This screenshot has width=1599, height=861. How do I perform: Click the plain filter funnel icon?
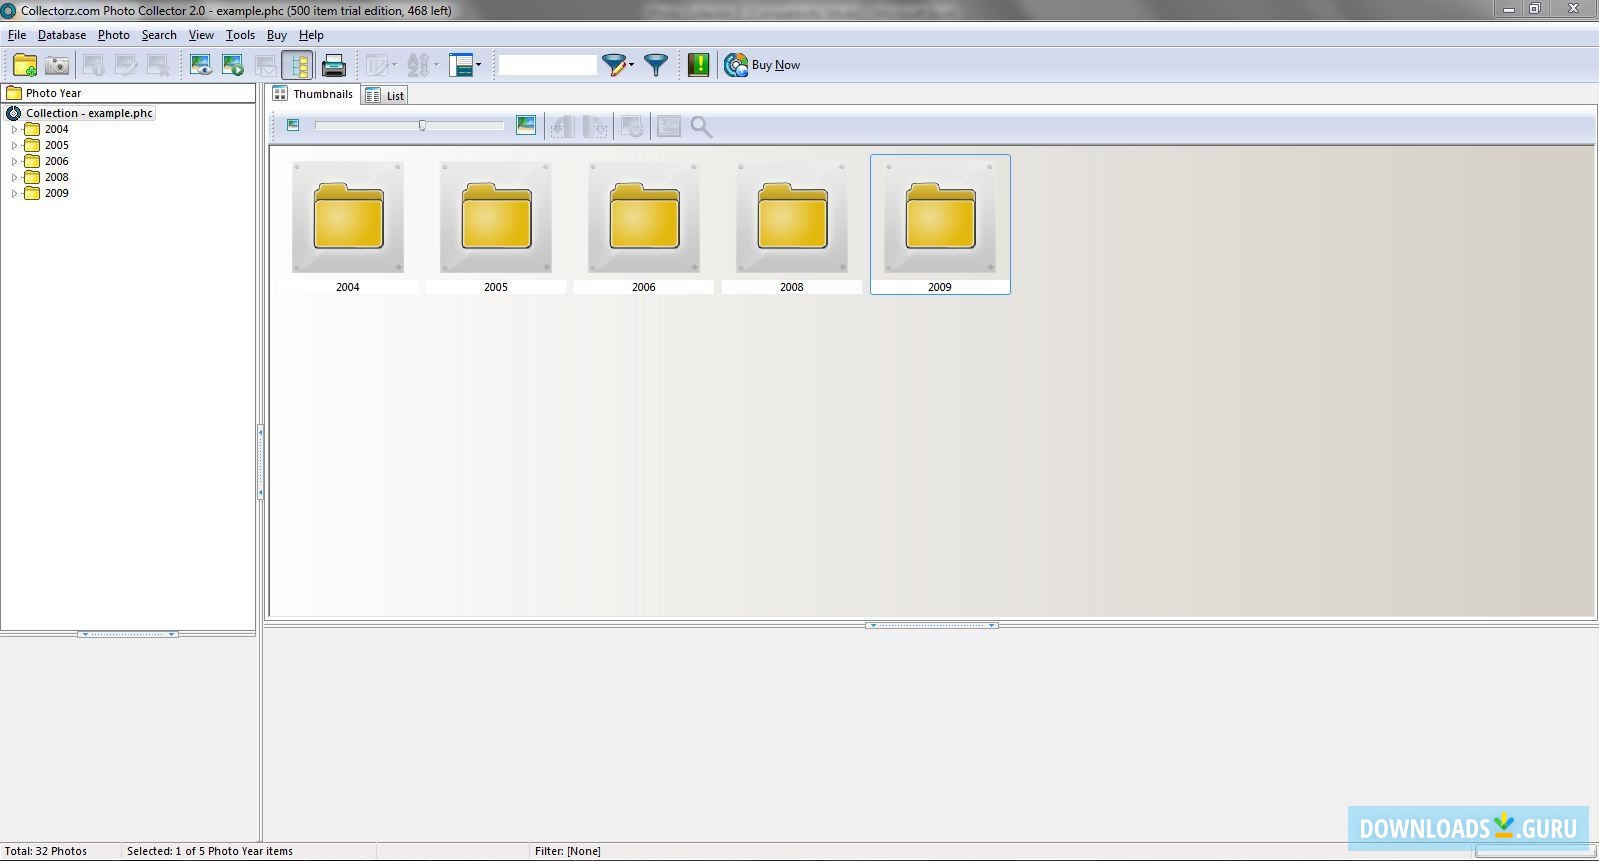(656, 66)
